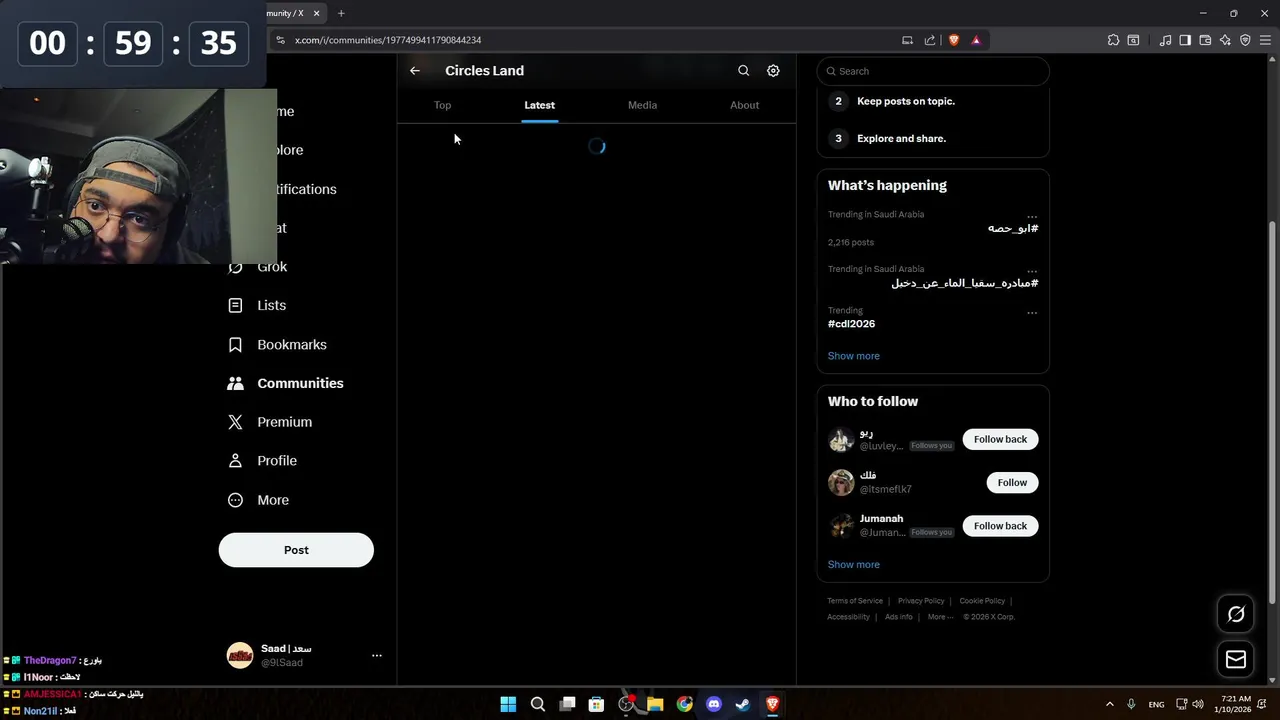This screenshot has height=720, width=1280.
Task: Open options for first Saudi Arabia trend
Action: tap(1032, 216)
